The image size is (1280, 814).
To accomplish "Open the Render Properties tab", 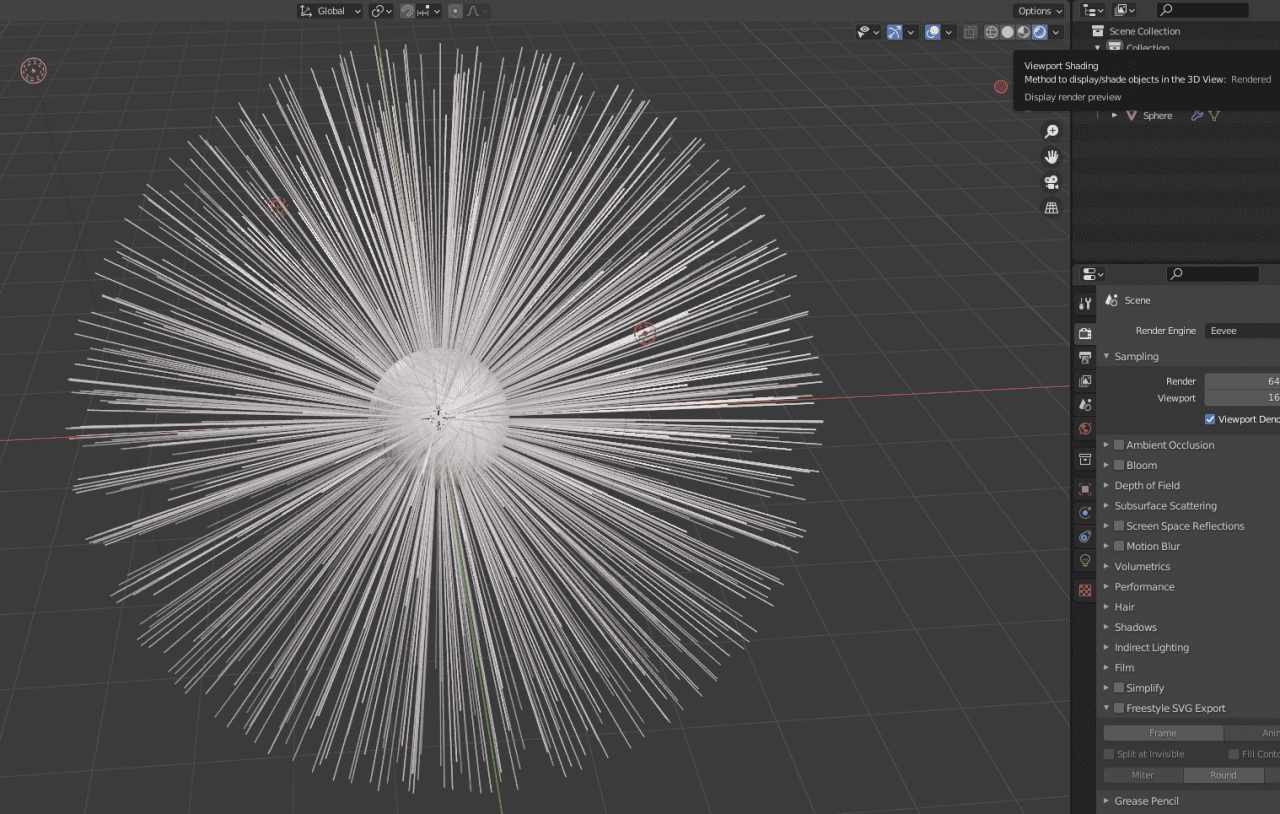I will 1085,333.
